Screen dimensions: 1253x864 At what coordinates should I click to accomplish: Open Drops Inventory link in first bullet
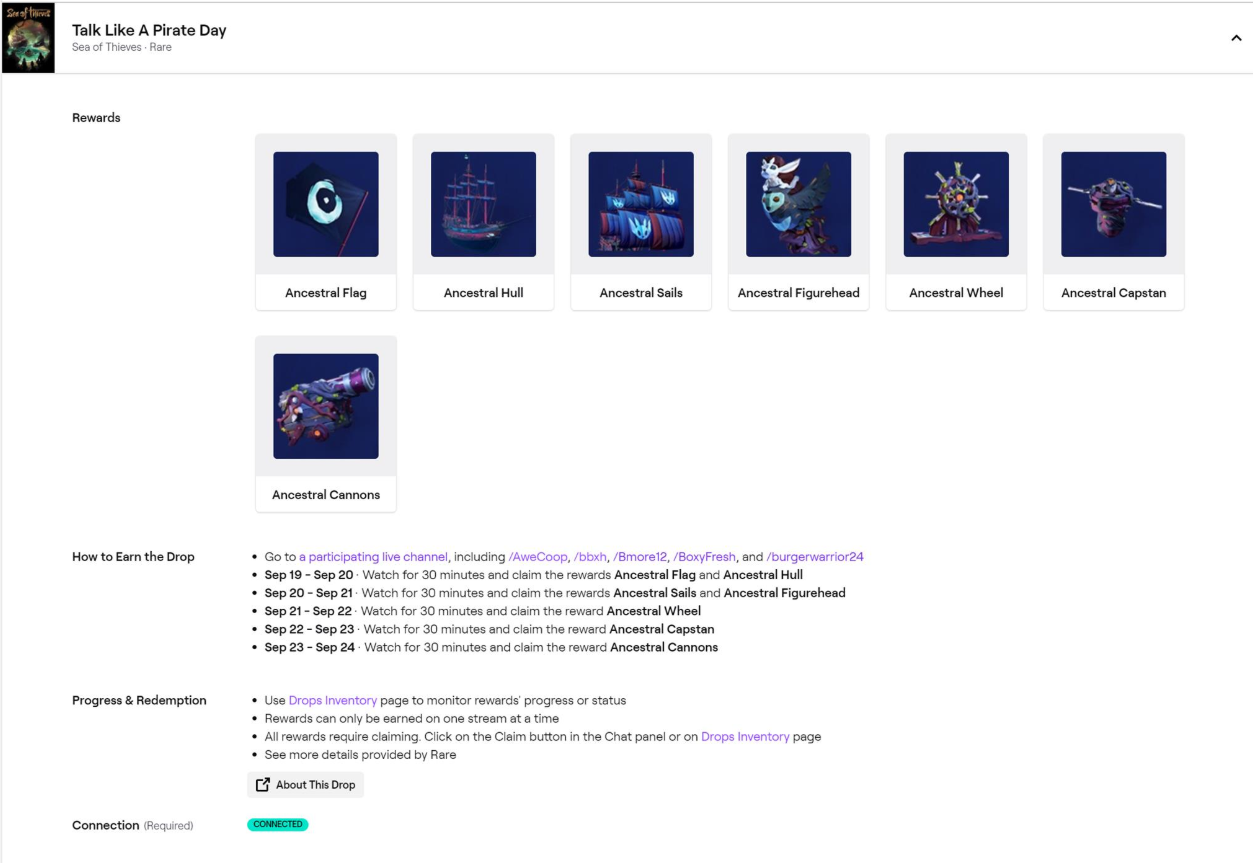pyautogui.click(x=332, y=701)
